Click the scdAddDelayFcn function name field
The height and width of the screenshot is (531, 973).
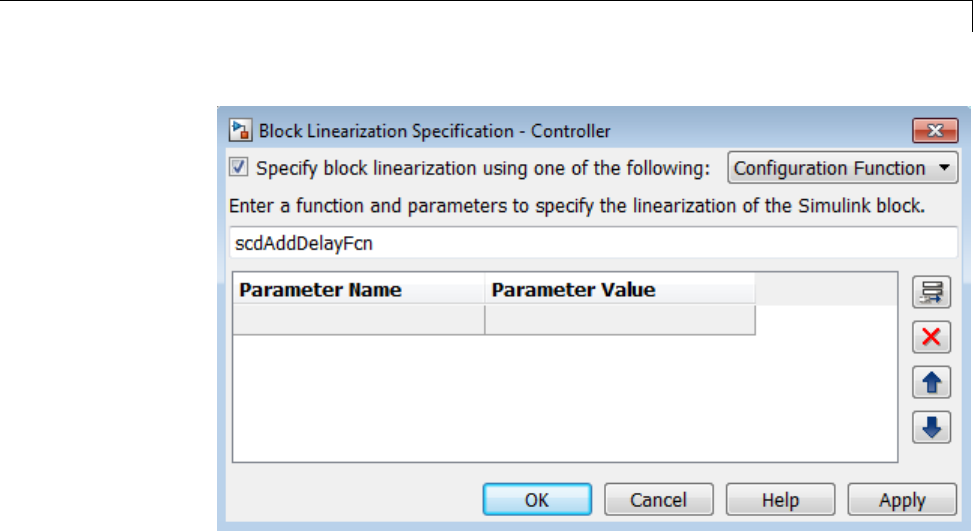pyautogui.click(x=592, y=242)
